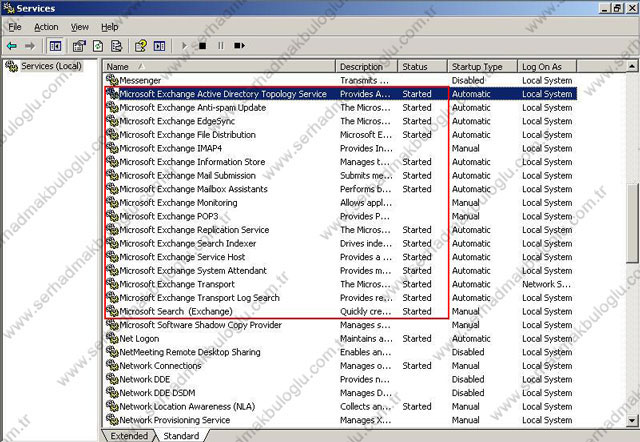The height and width of the screenshot is (442, 640).
Task: Select Microsoft Exchange Active Directory Topology Service
Action: click(x=340, y=93)
